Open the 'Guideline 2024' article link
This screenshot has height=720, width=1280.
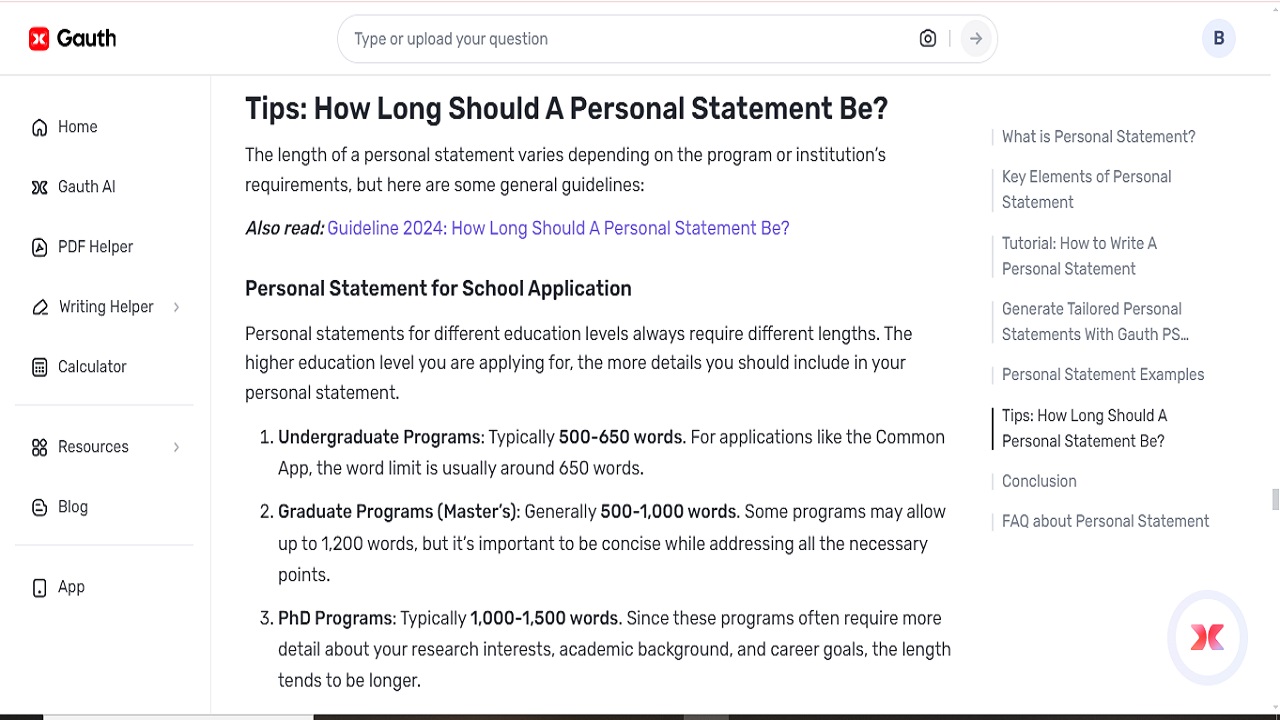click(558, 228)
